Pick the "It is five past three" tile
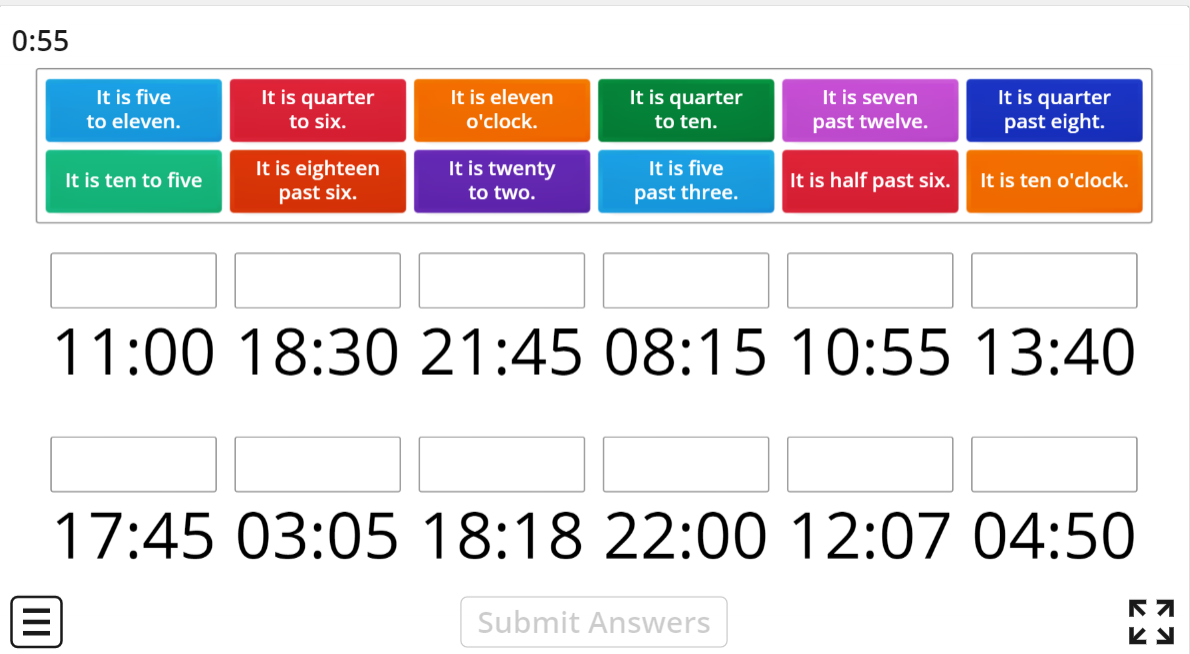The height and width of the screenshot is (654, 1190). click(685, 181)
